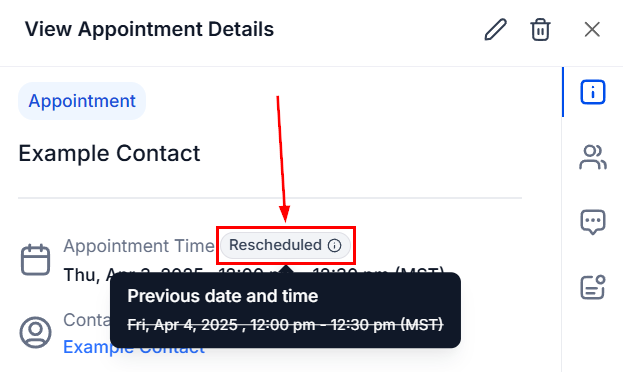
Task: Click the Appointment Time label
Action: [x=139, y=246]
